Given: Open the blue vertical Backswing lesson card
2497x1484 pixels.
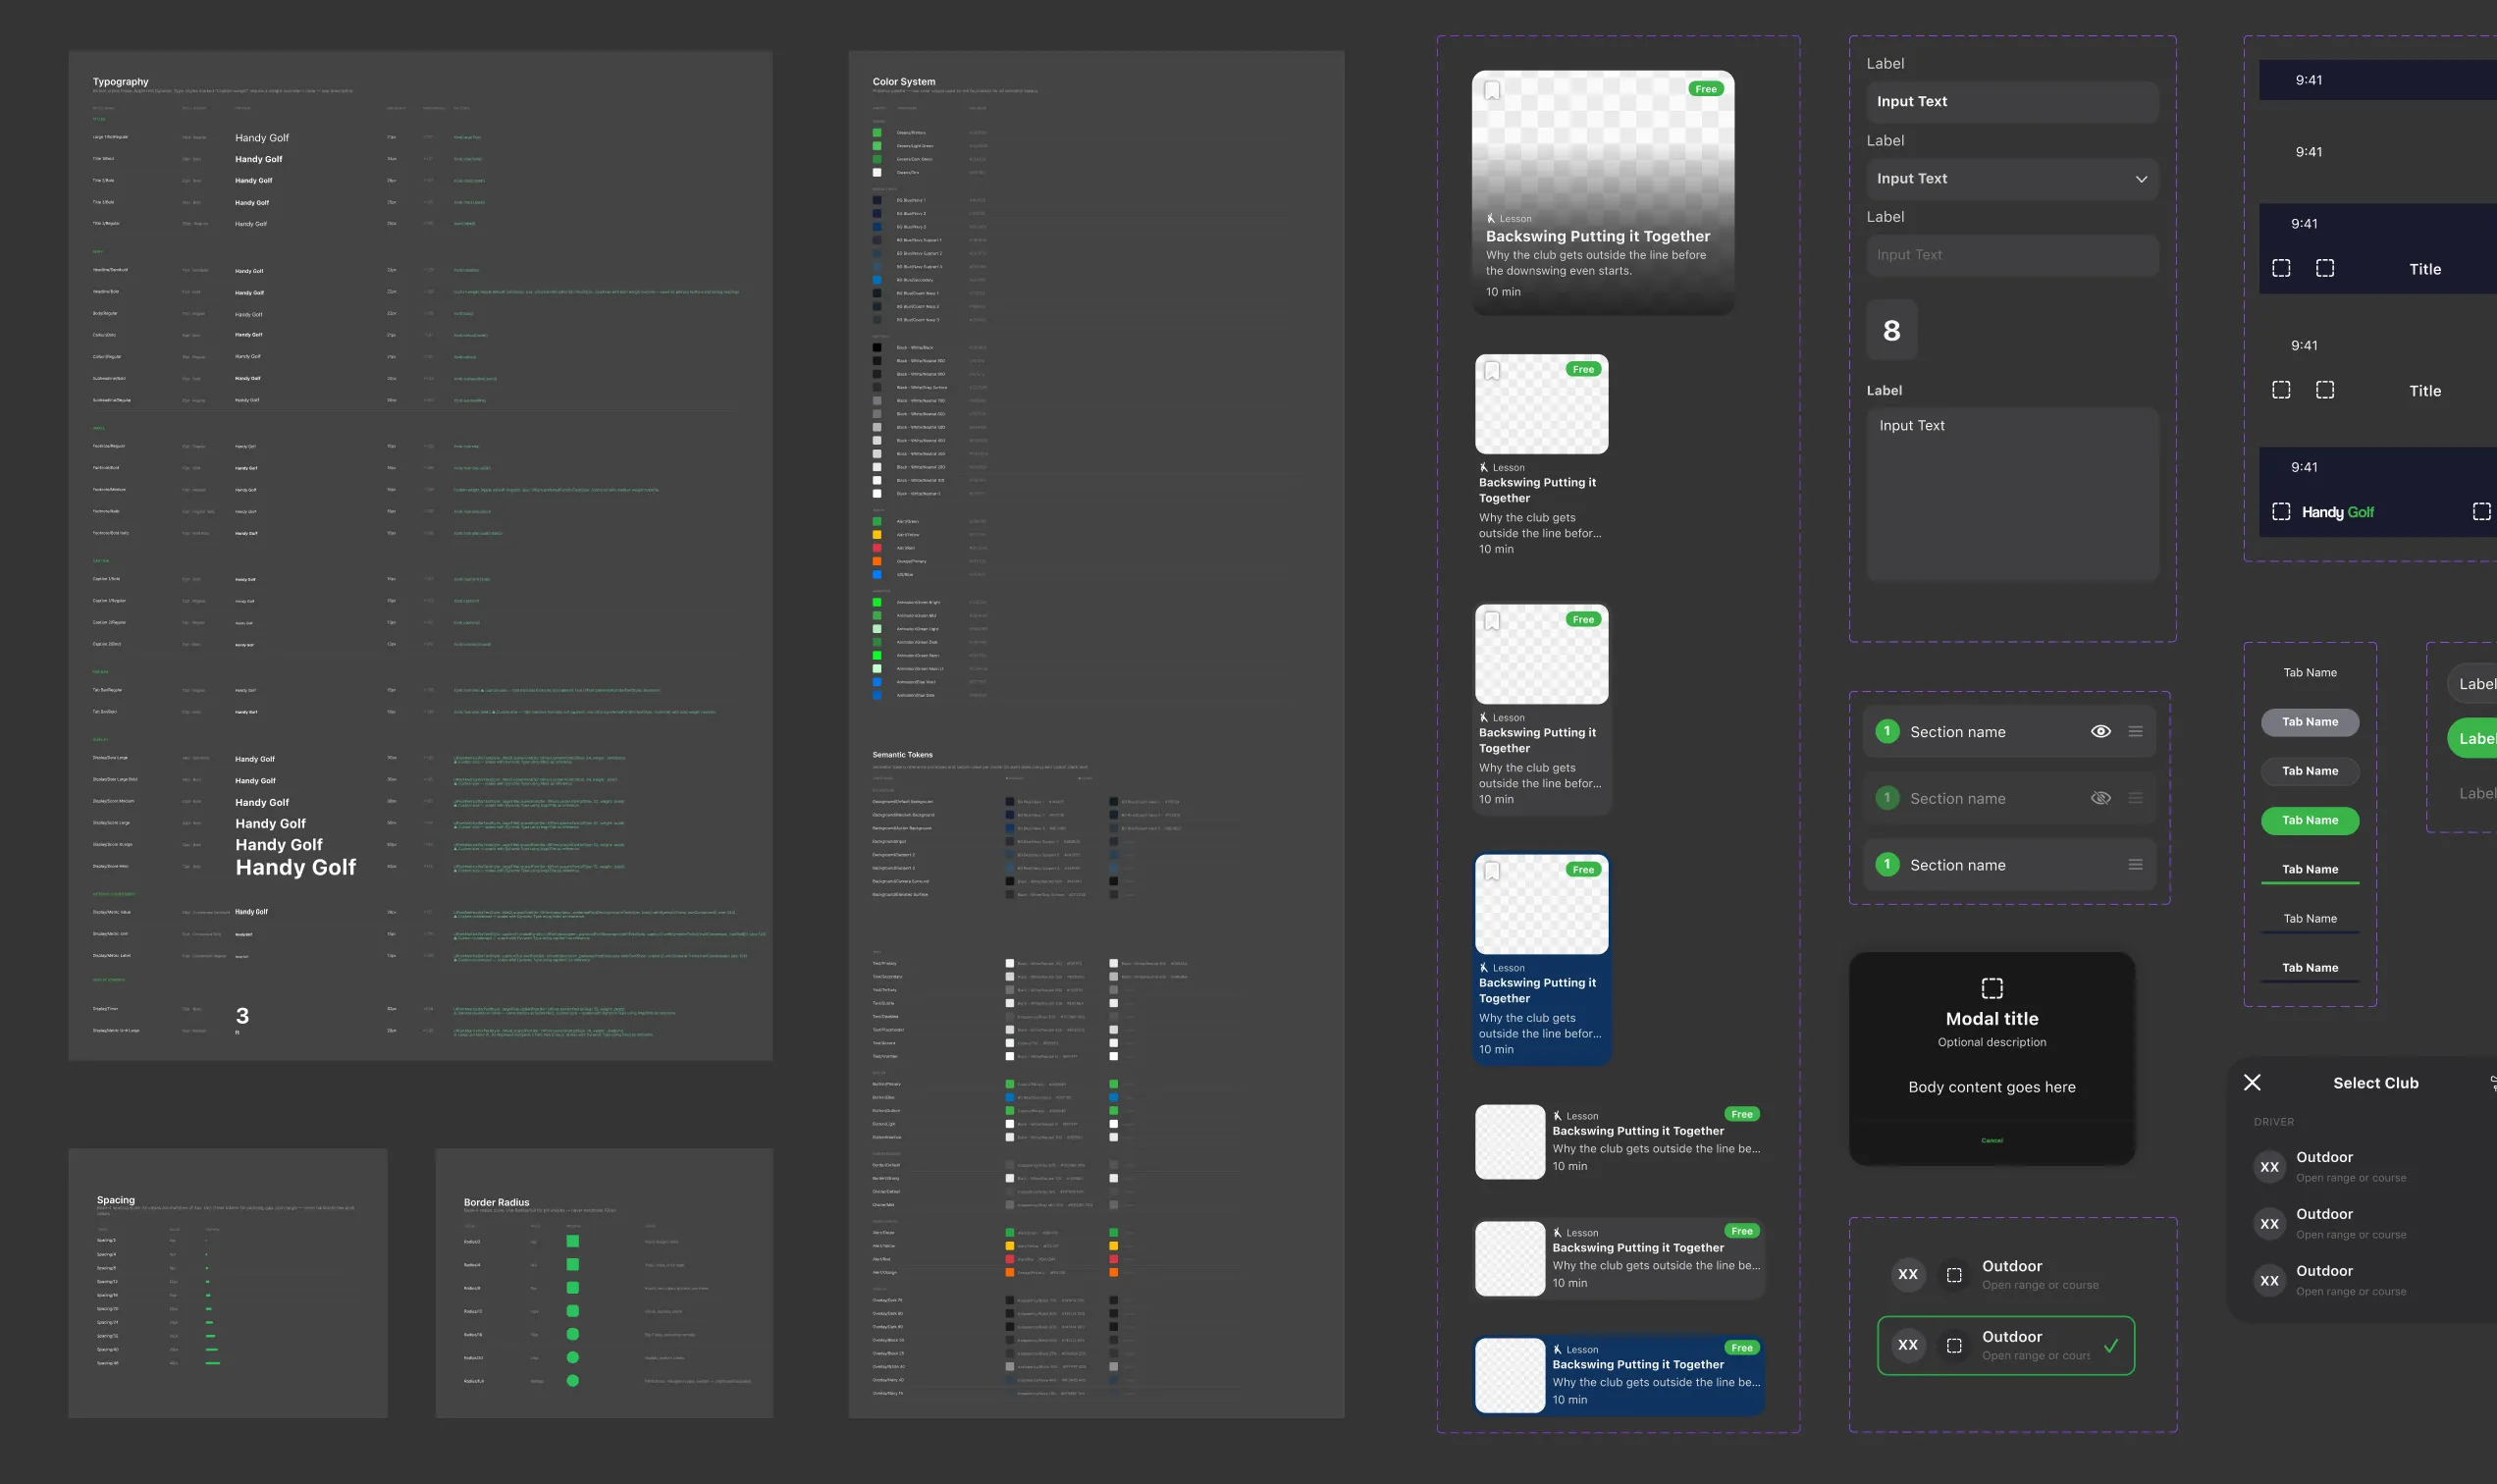Looking at the screenshot, I should pos(1542,958).
